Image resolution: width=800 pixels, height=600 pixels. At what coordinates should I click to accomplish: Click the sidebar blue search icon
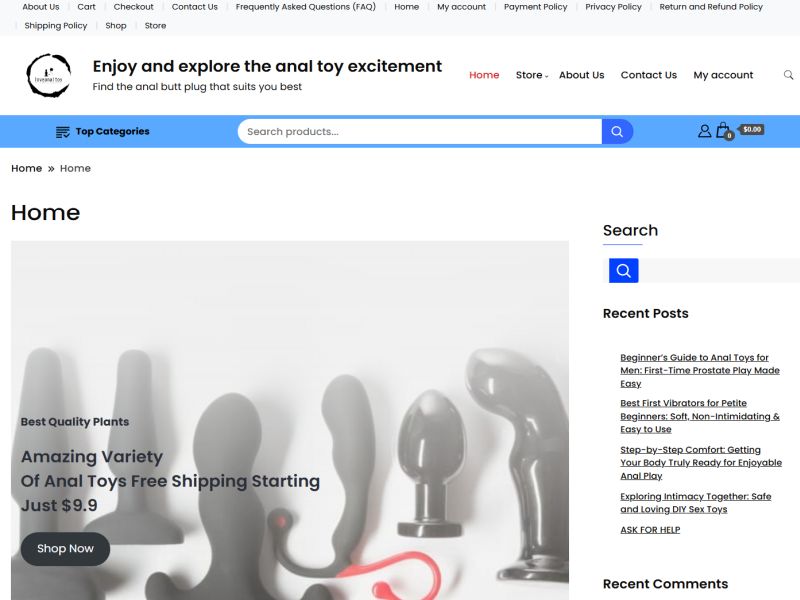pos(623,270)
